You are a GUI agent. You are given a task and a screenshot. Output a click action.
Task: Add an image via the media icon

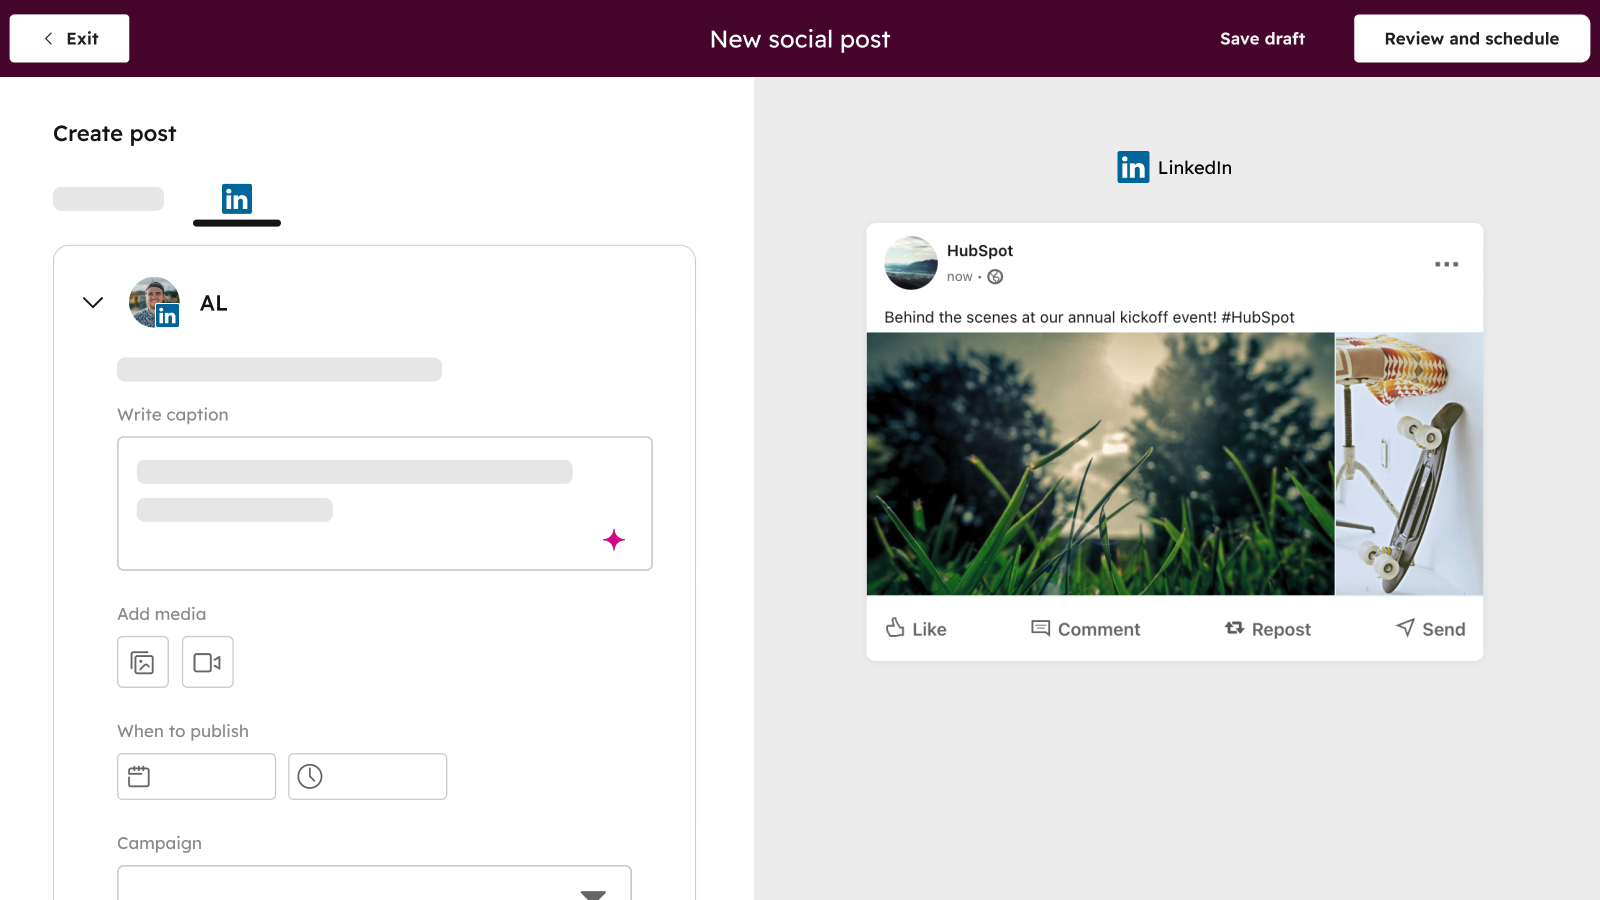coord(143,662)
